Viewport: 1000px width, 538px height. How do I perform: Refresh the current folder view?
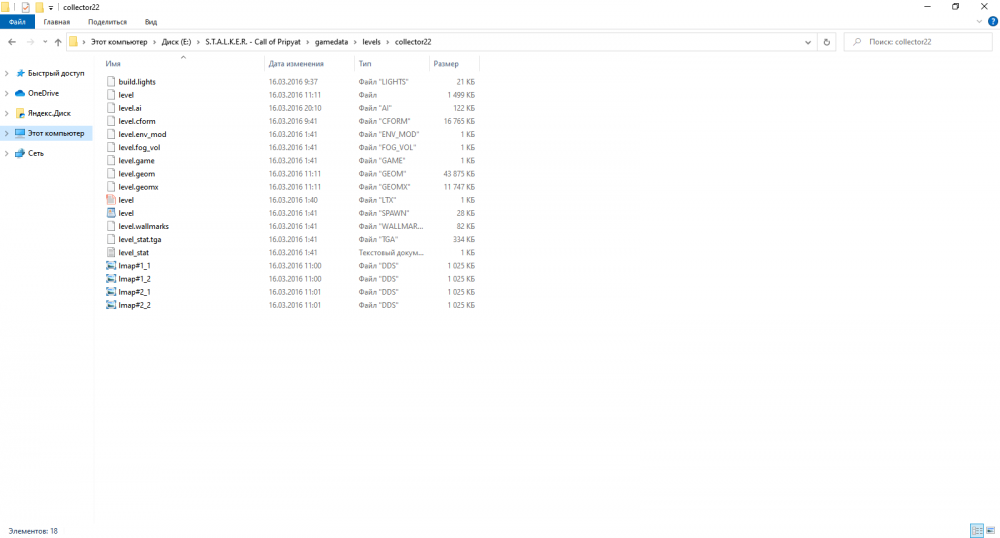(x=827, y=42)
